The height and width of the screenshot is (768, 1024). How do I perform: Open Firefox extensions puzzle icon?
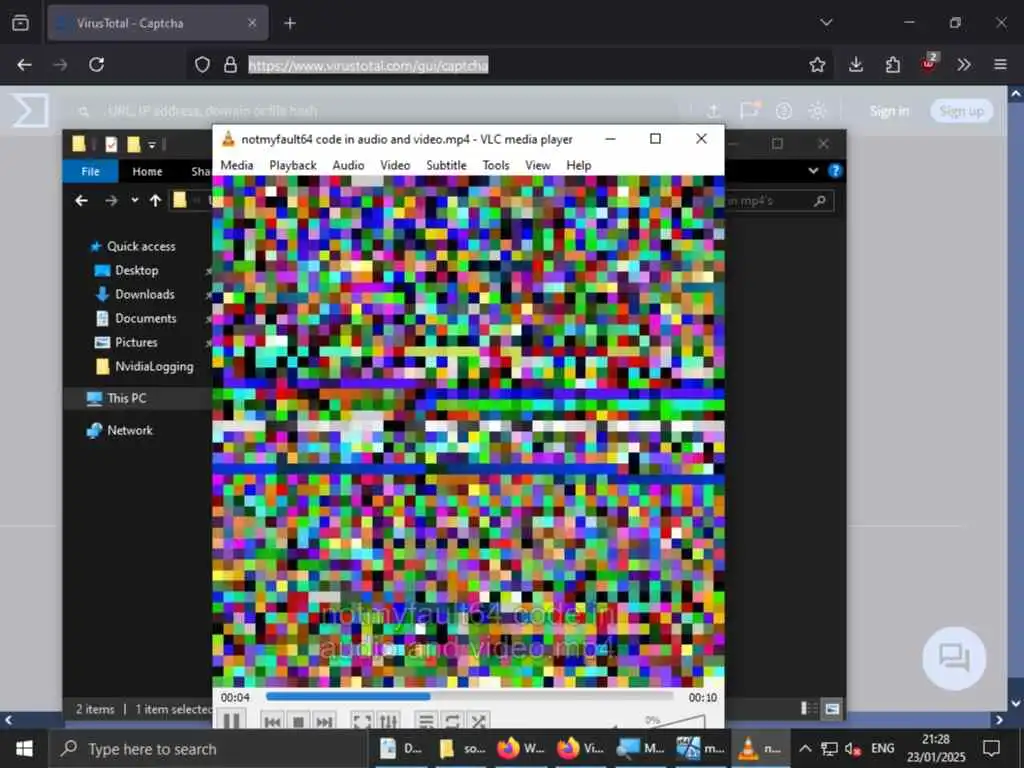892,65
